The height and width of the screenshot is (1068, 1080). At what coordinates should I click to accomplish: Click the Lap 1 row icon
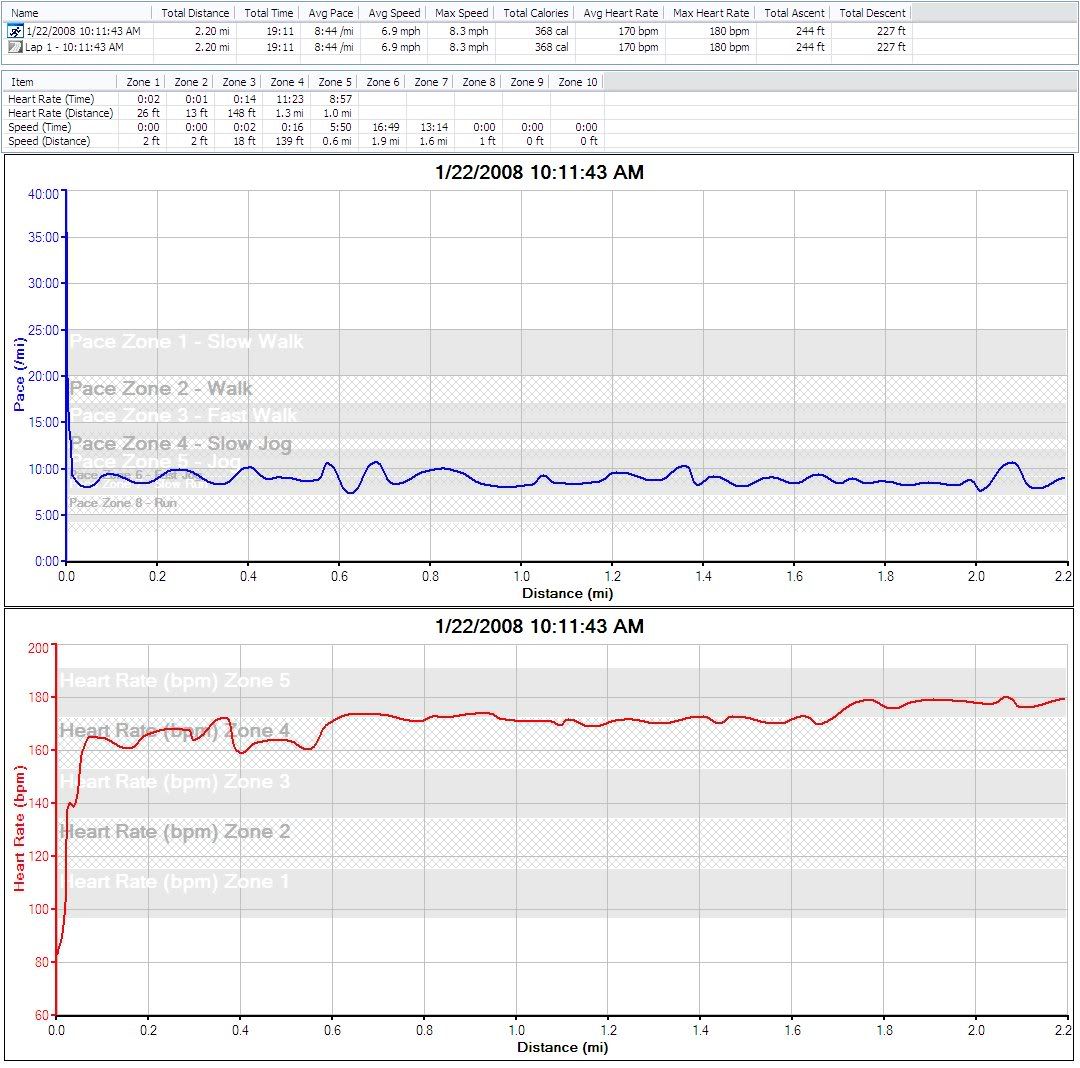click(14, 47)
